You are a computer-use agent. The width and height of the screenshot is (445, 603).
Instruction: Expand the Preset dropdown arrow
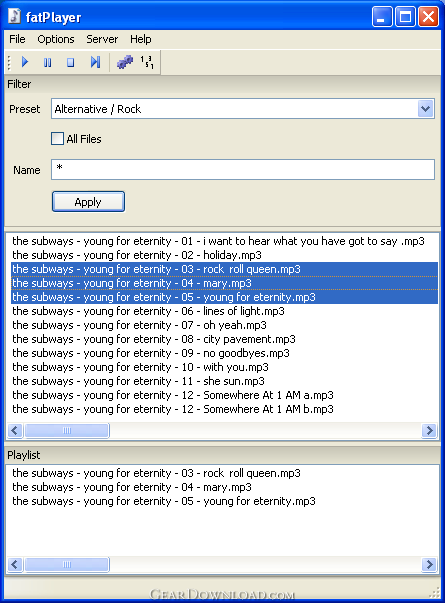click(426, 109)
